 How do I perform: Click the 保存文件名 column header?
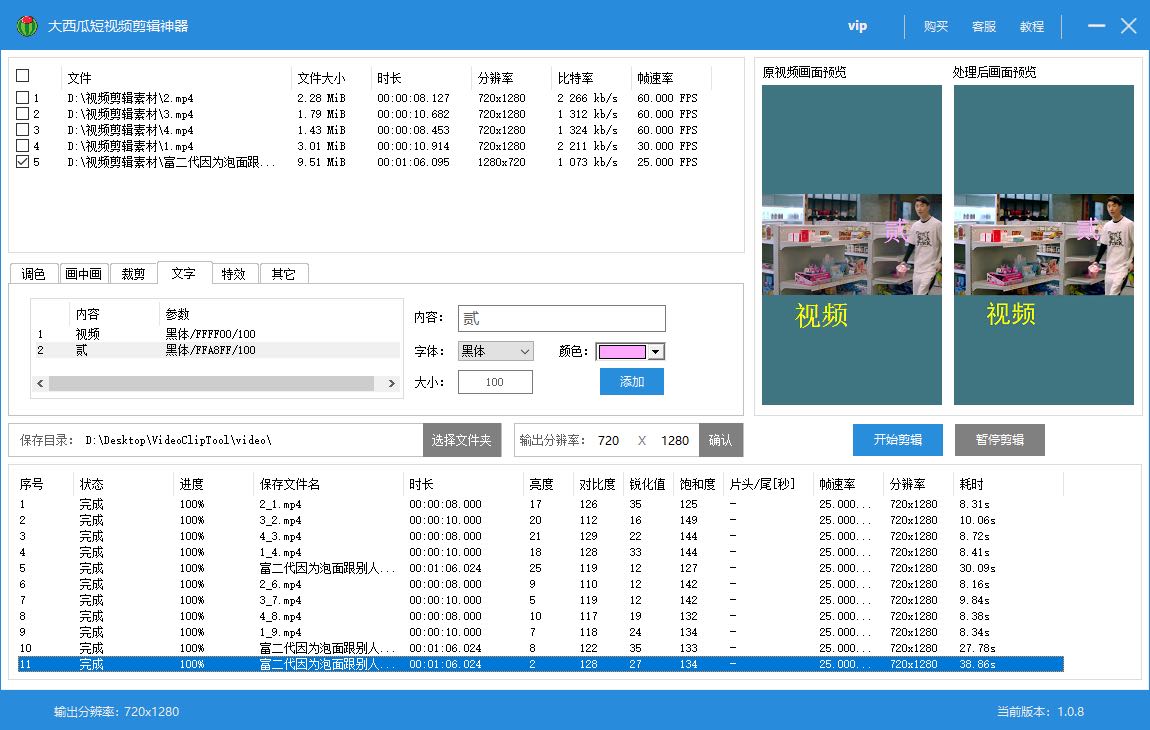290,484
